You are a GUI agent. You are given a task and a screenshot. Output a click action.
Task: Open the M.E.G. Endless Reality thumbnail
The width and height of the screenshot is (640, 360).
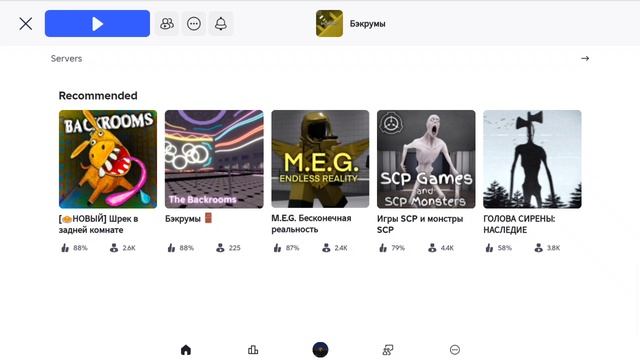point(320,159)
